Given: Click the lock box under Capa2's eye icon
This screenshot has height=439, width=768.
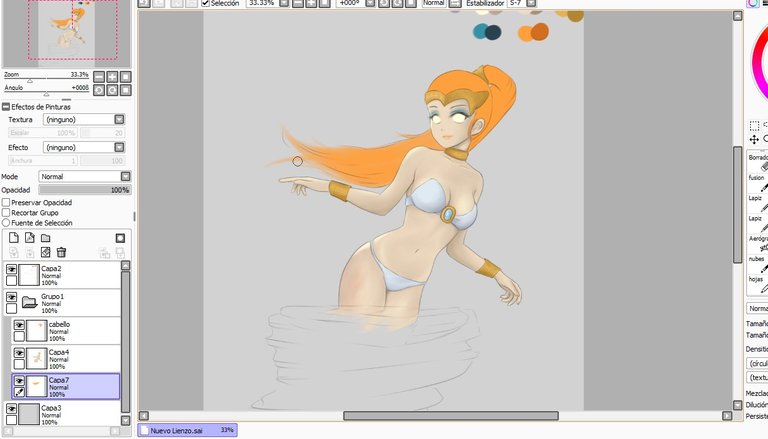Looking at the screenshot, I should click(x=11, y=281).
